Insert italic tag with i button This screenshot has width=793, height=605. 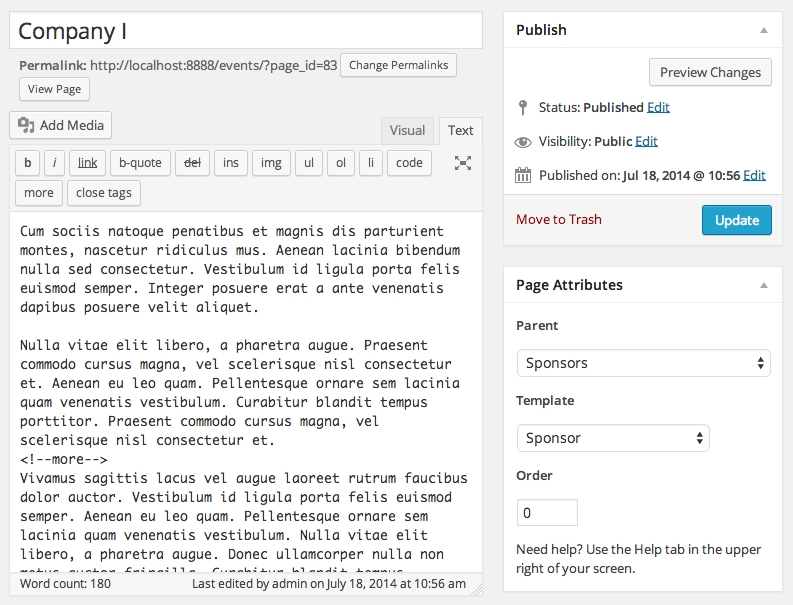coord(54,163)
